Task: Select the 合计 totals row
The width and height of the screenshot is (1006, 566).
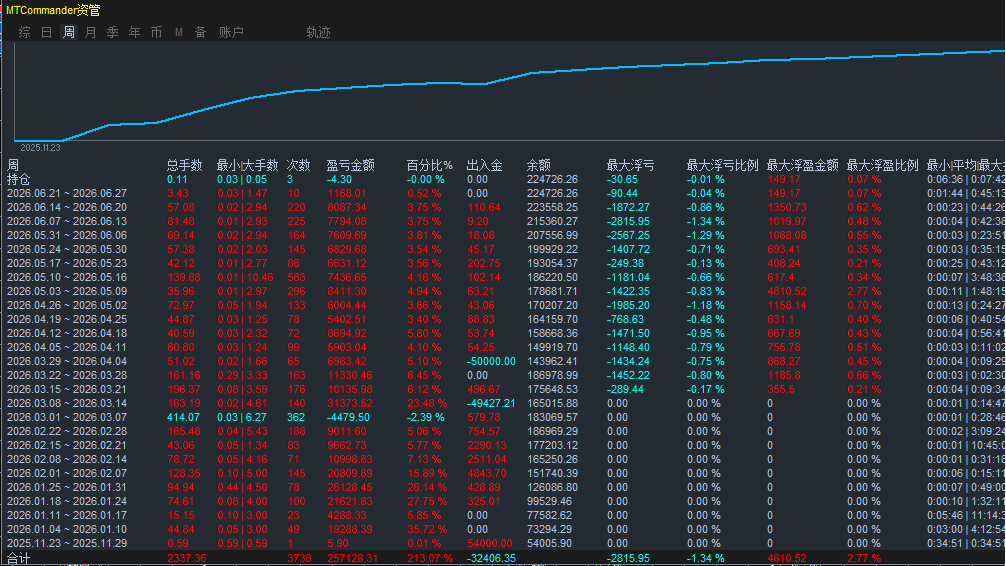Action: (x=503, y=558)
